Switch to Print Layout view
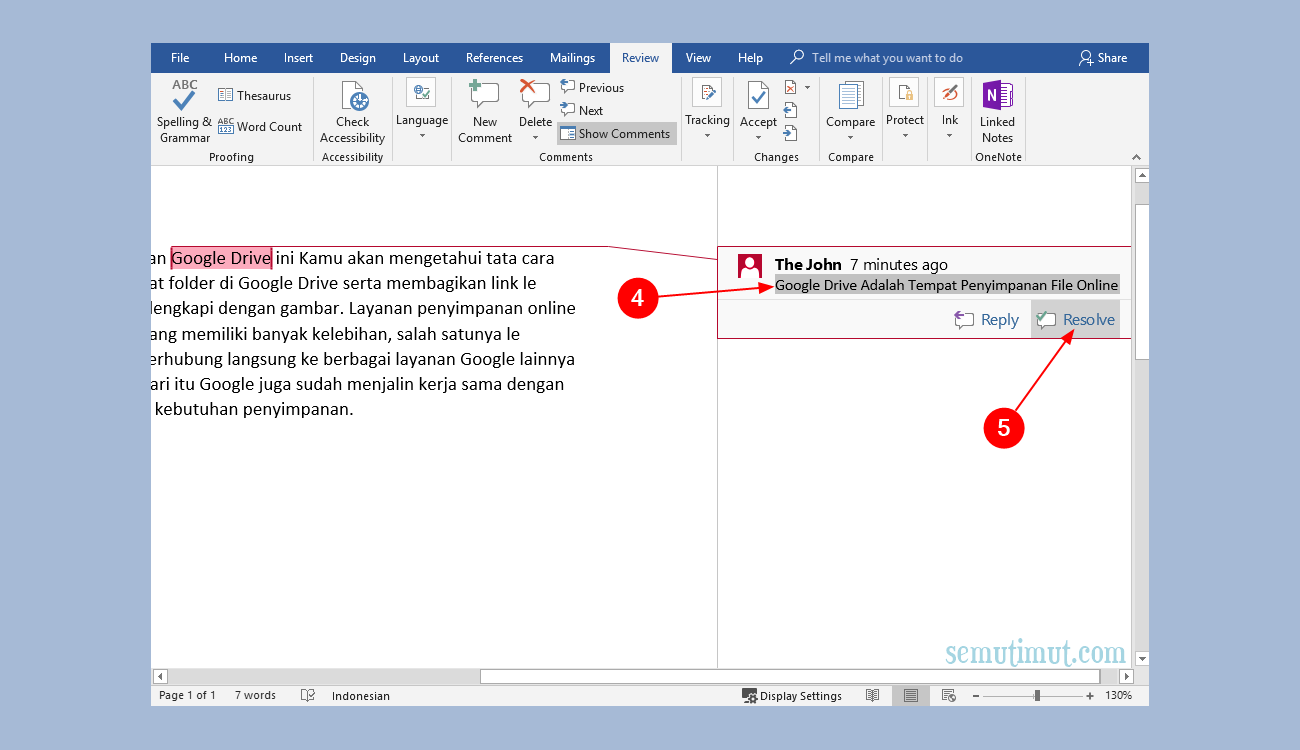This screenshot has height=750, width=1300. pos(911,695)
